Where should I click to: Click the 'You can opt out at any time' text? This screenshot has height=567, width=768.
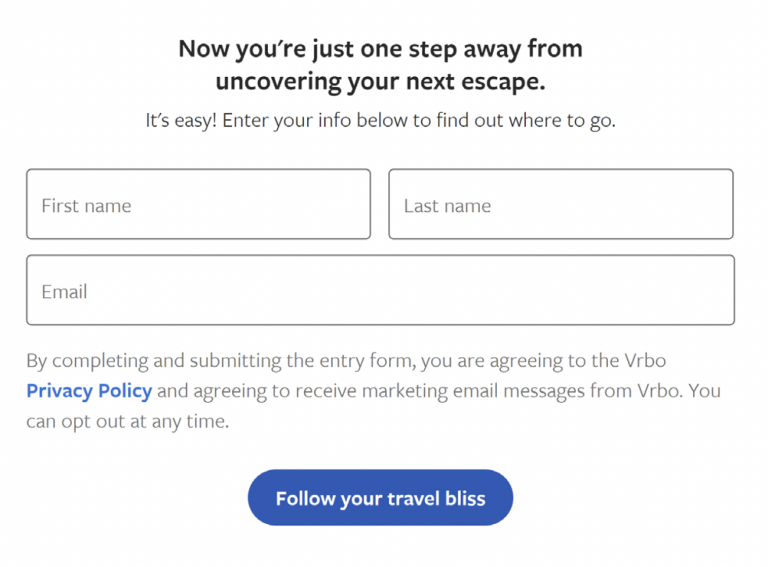point(128,421)
